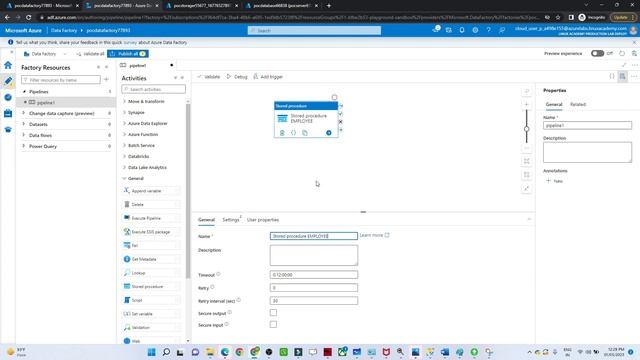Switch to the Related tab in Properties
This screenshot has height=360, width=640.
pos(578,104)
